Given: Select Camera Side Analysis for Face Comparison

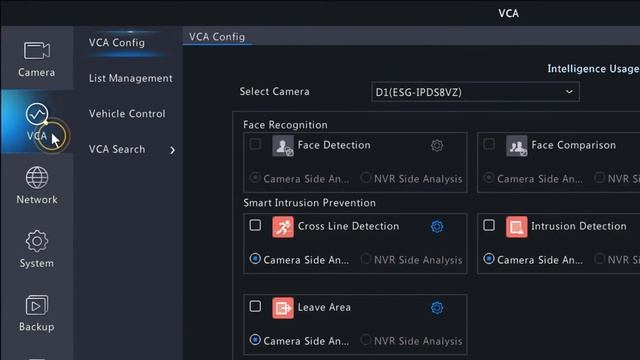Looking at the screenshot, I should [489, 178].
